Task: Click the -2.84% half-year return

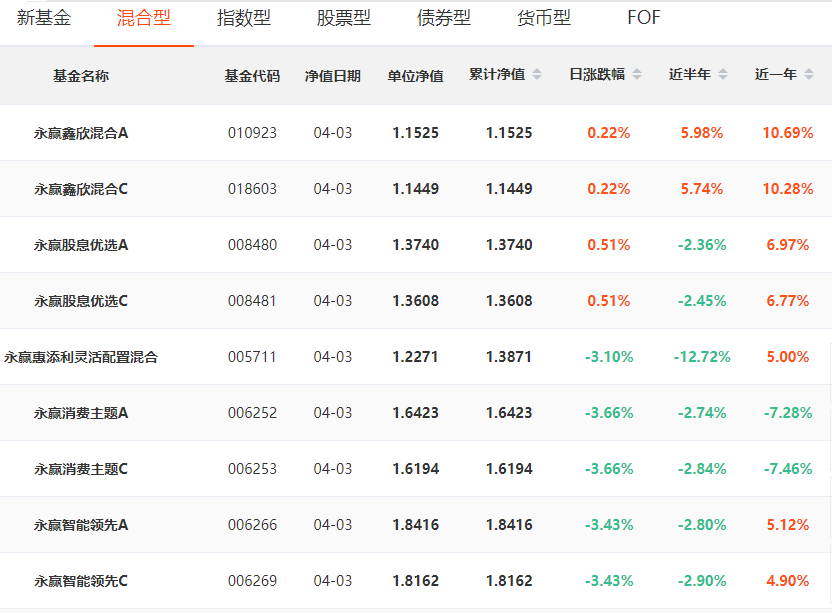Action: [702, 469]
